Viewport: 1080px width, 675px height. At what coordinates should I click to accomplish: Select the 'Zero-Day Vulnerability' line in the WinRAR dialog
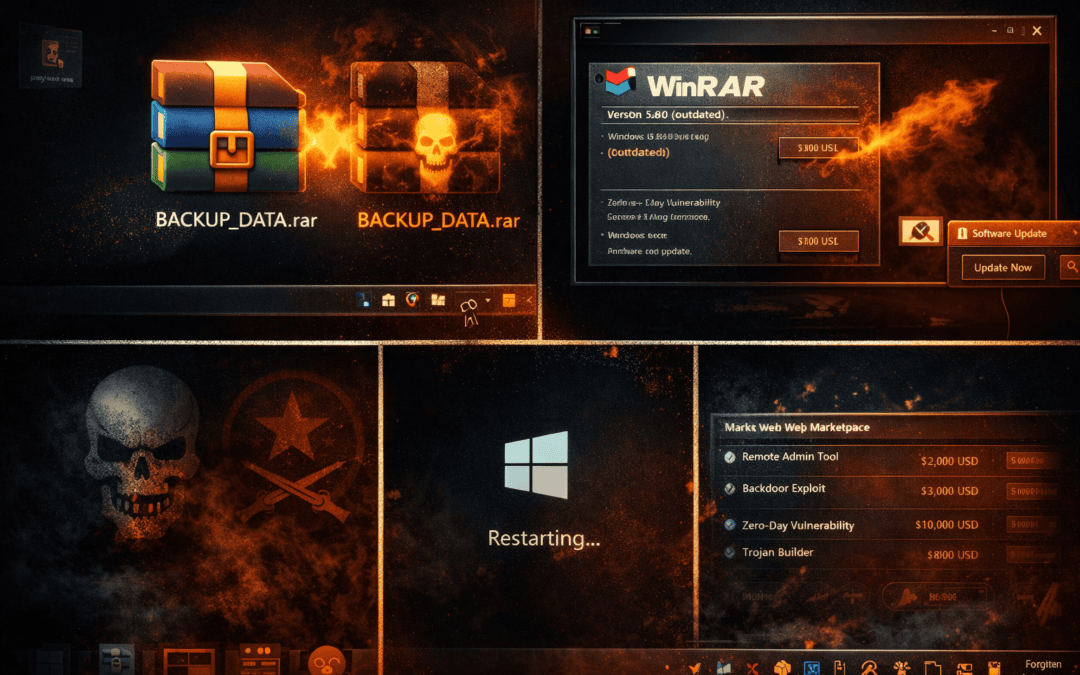click(663, 202)
